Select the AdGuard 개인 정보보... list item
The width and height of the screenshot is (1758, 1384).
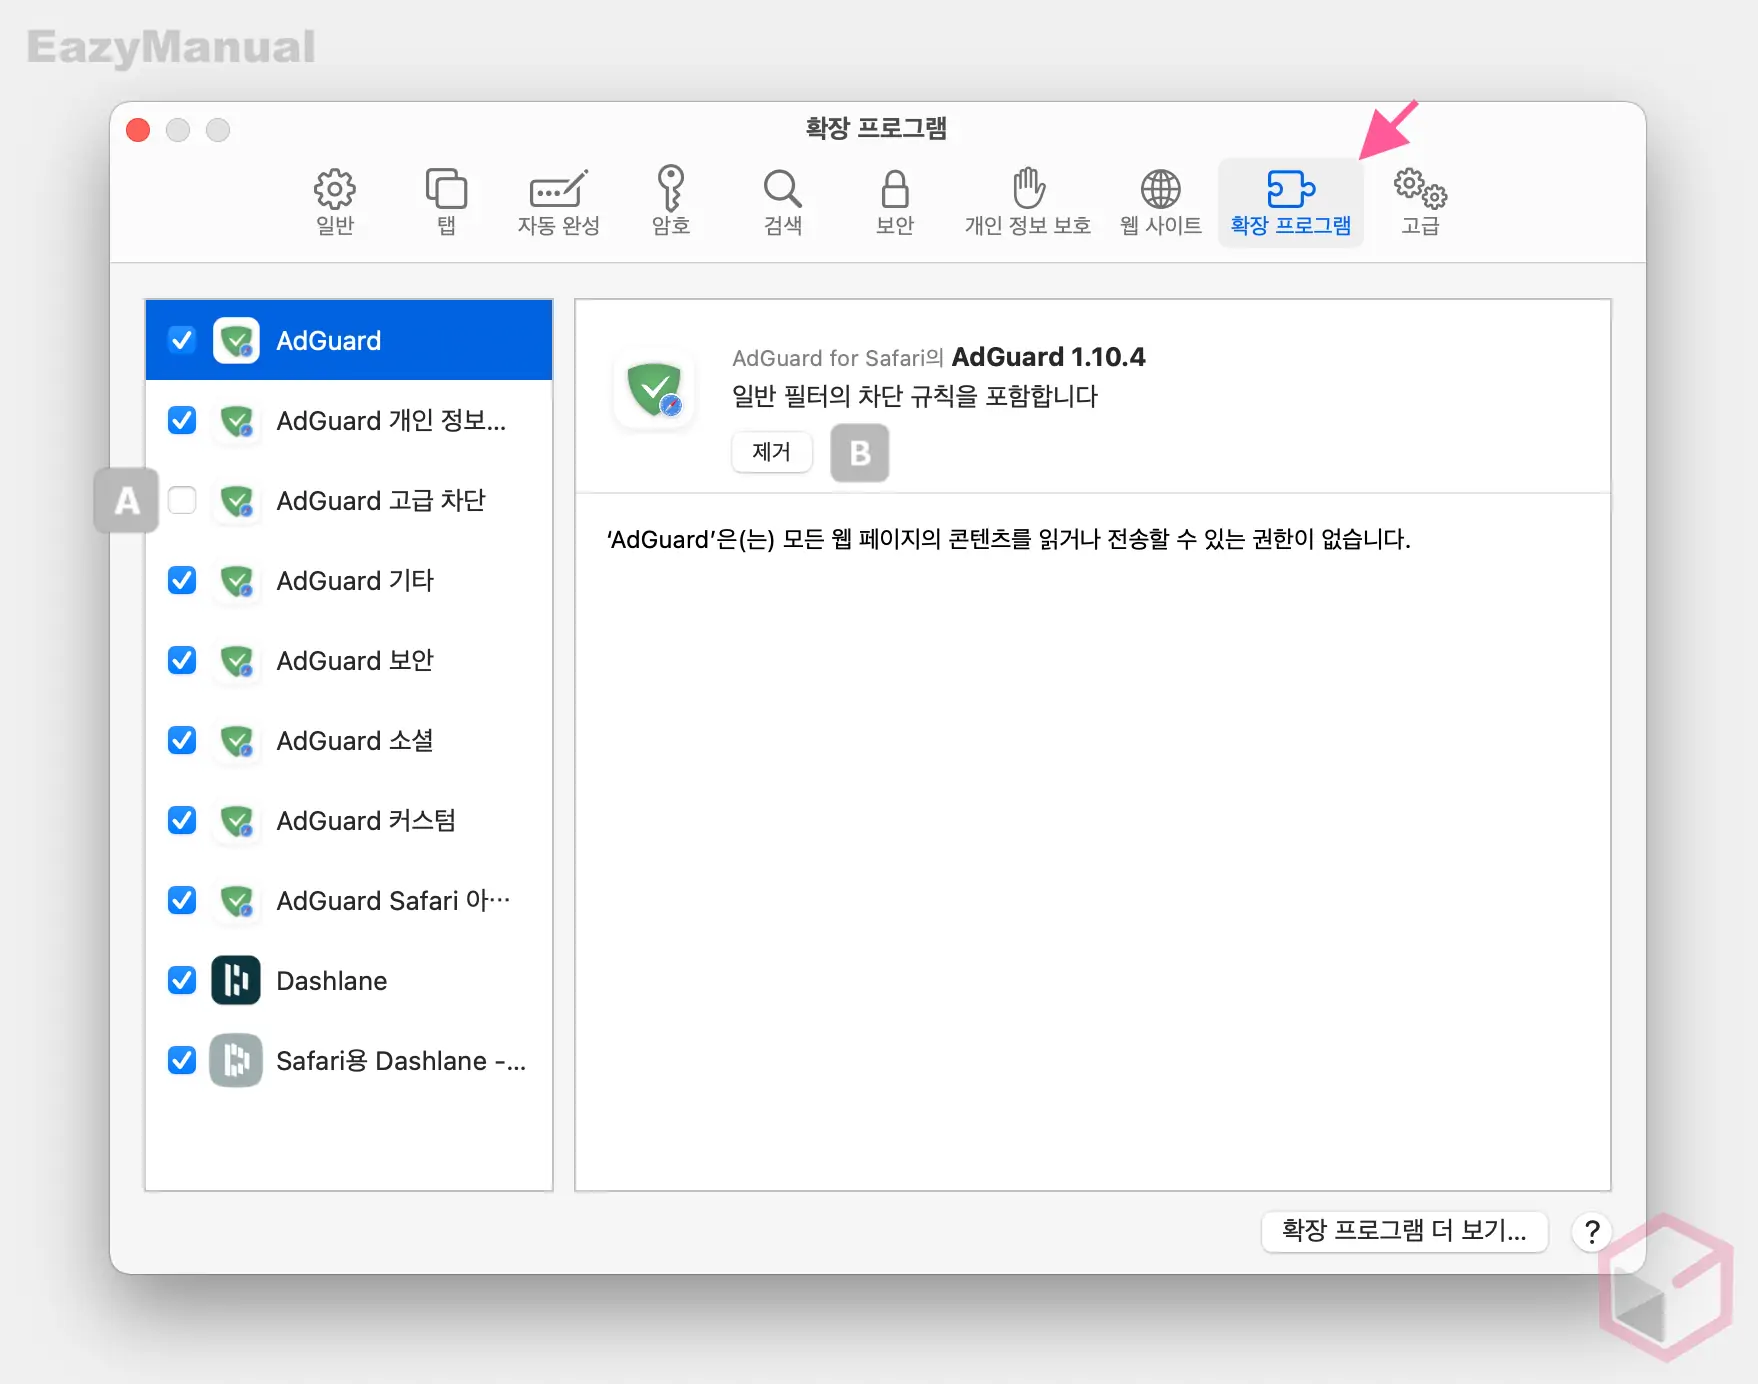pos(349,421)
